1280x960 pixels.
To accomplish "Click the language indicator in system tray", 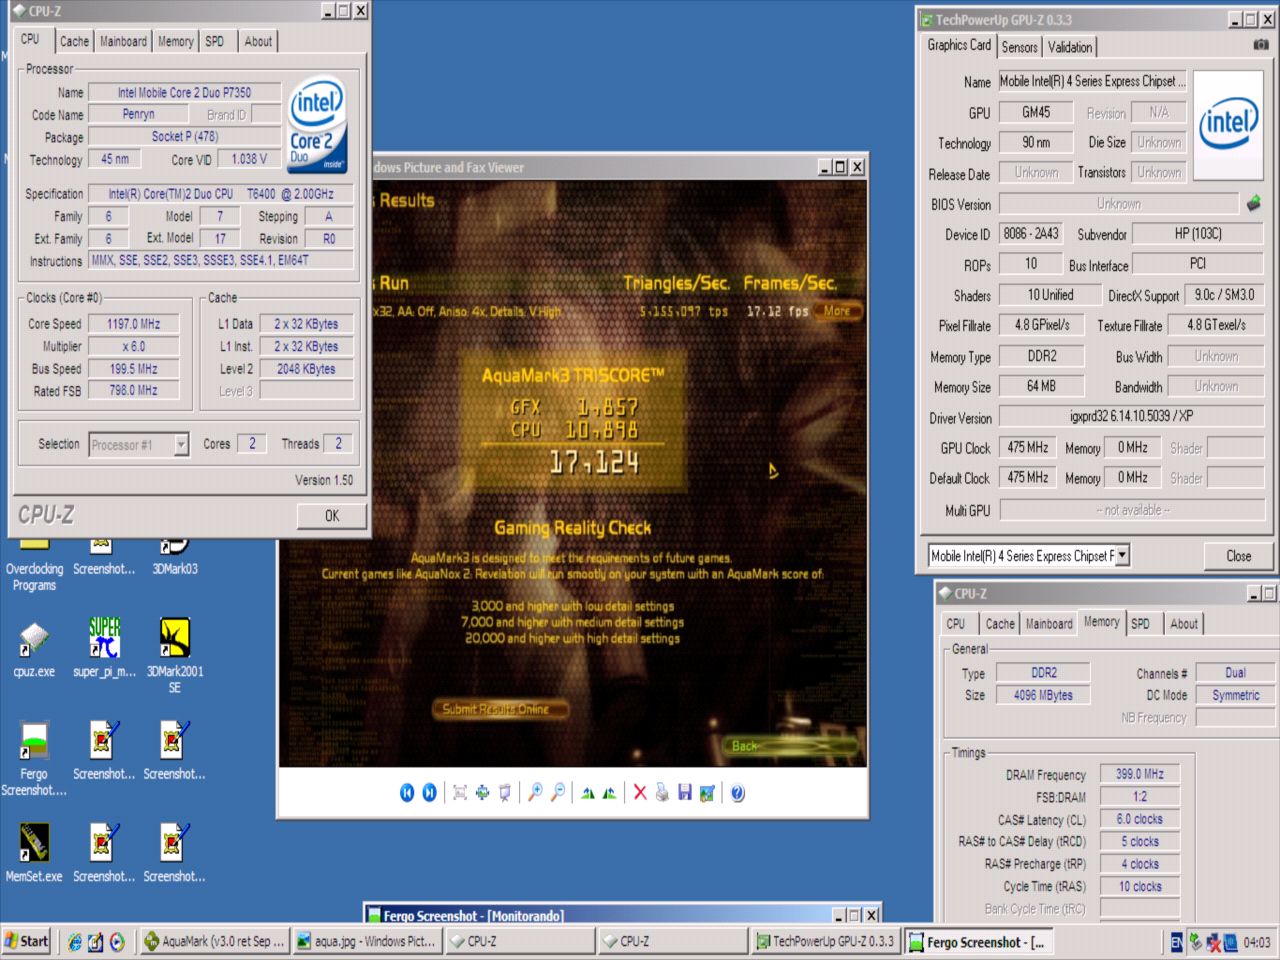I will tap(1177, 941).
